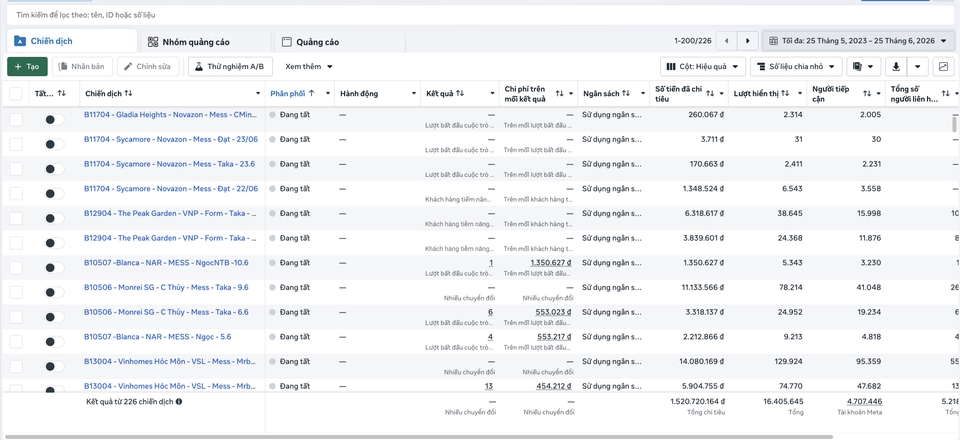Click the Nhân bản button
The width and height of the screenshot is (960, 440).
(82, 66)
